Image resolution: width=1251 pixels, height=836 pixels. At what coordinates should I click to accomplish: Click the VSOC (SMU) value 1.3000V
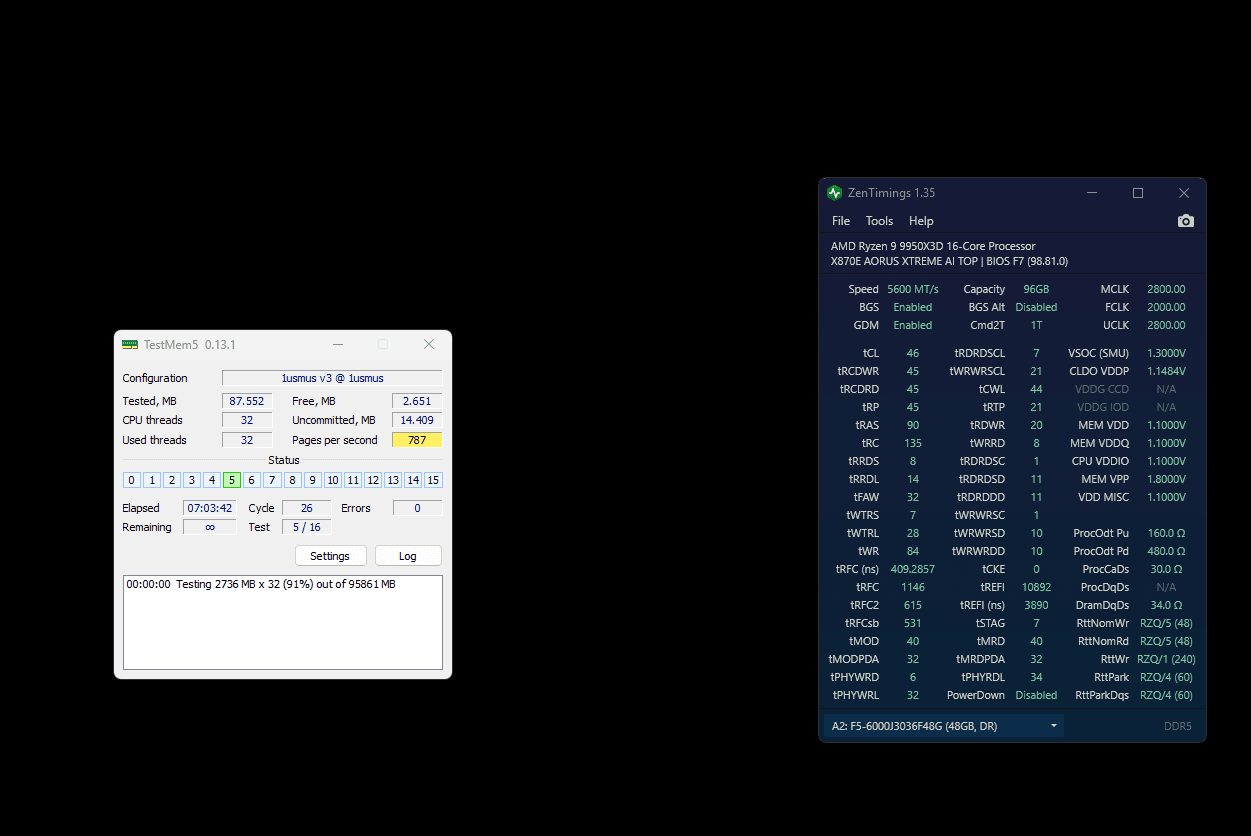pyautogui.click(x=1166, y=353)
